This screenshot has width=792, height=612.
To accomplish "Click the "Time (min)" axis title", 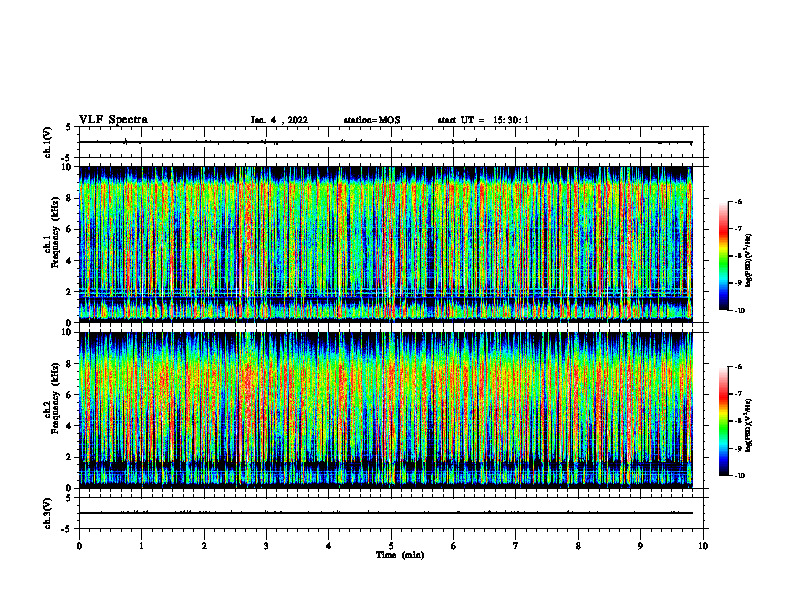I will pos(400,555).
